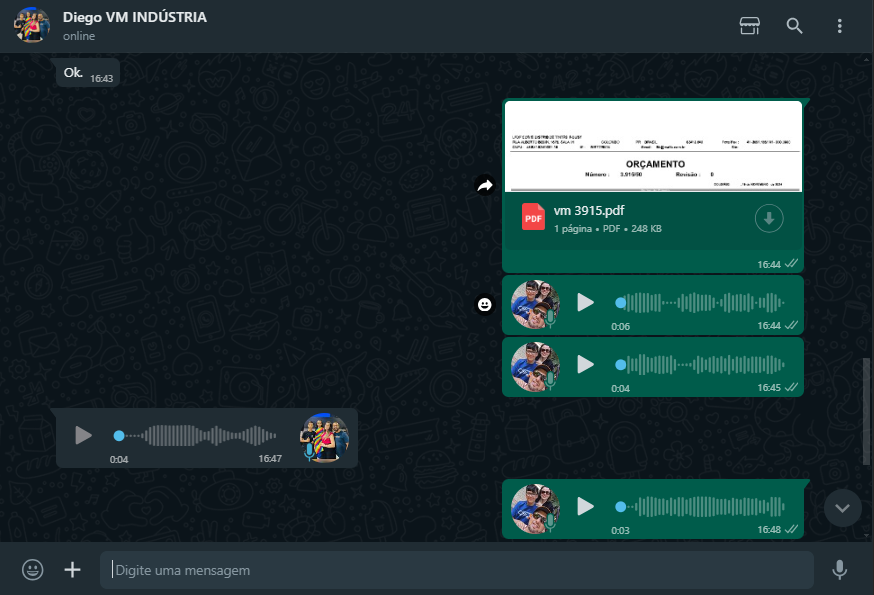Viewport: 874px width, 595px height.
Task: Play the 0:03 voice message
Action: [x=585, y=507]
